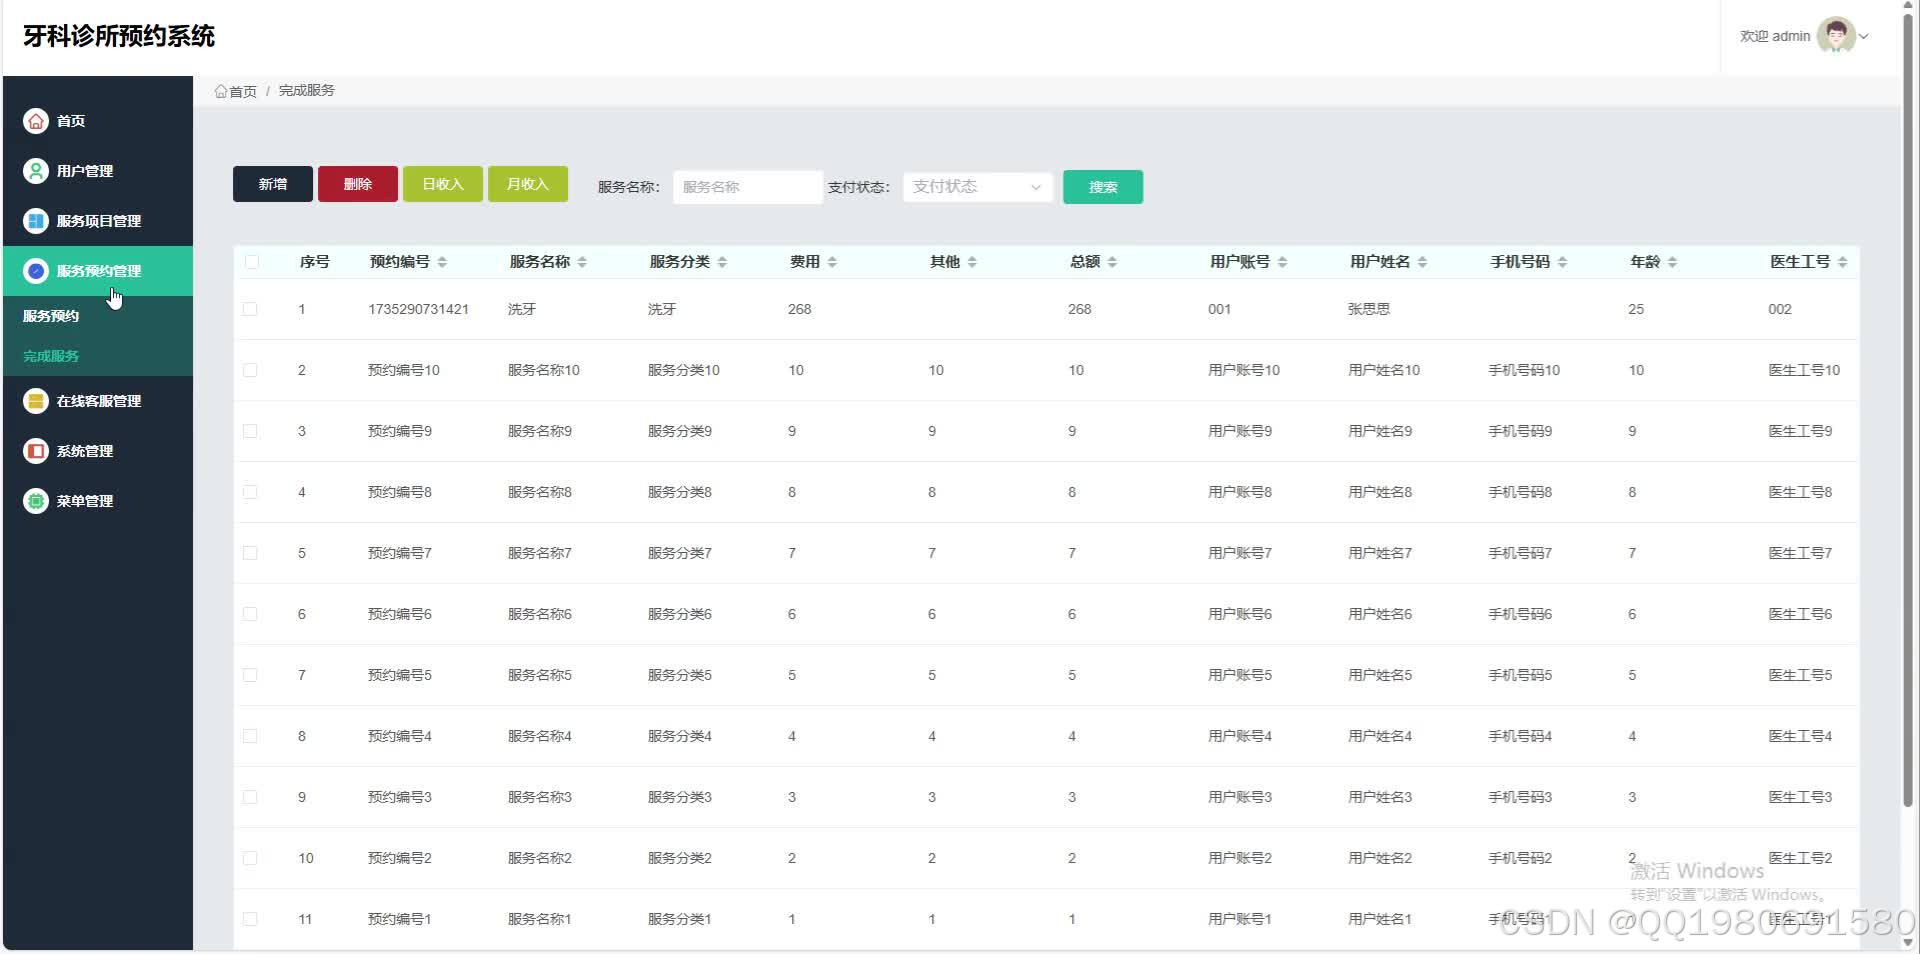This screenshot has height=954, width=1920.
Task: Click the 首页 home icon in sidebar
Action: [36, 121]
